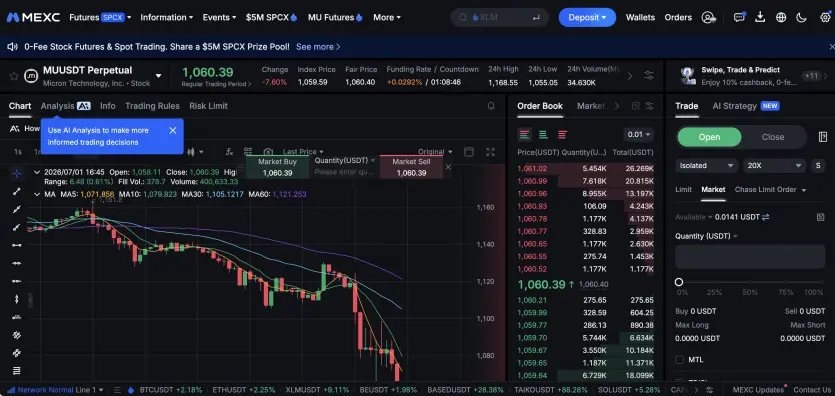Open order book settings sliders icon
This screenshot has width=835, height=396.
pyautogui.click(x=650, y=106)
